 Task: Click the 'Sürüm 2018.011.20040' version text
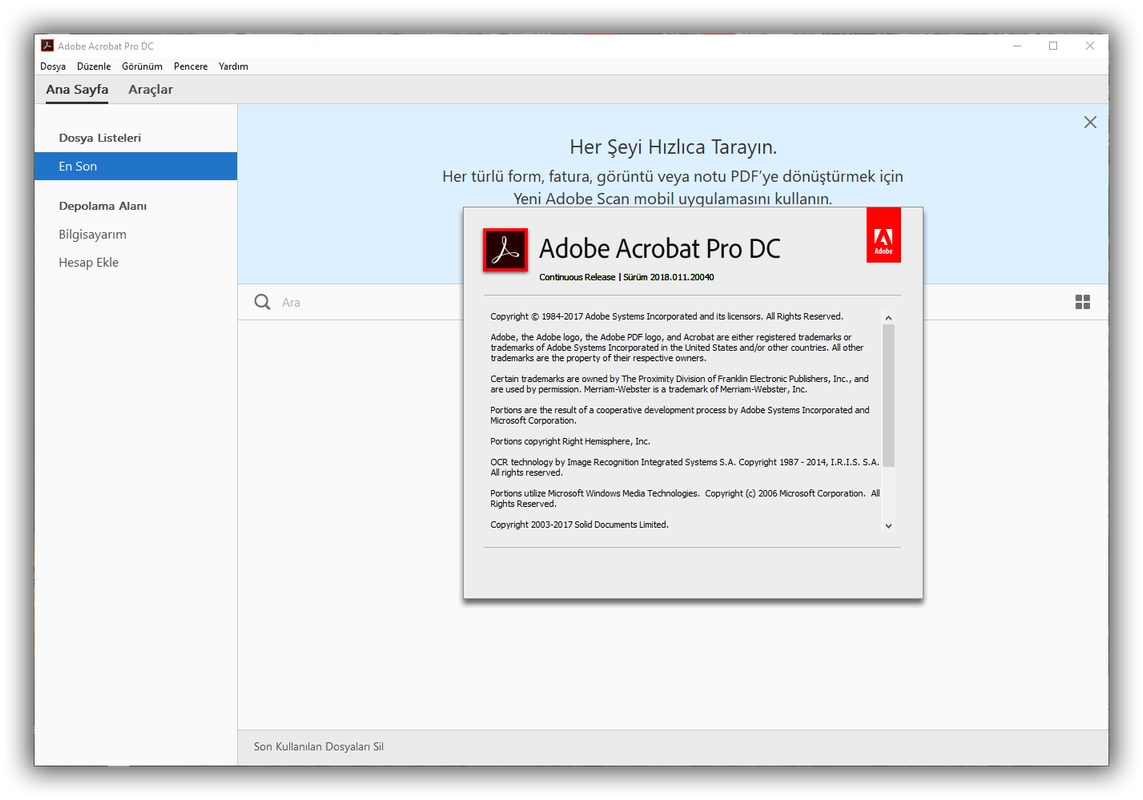point(668,277)
